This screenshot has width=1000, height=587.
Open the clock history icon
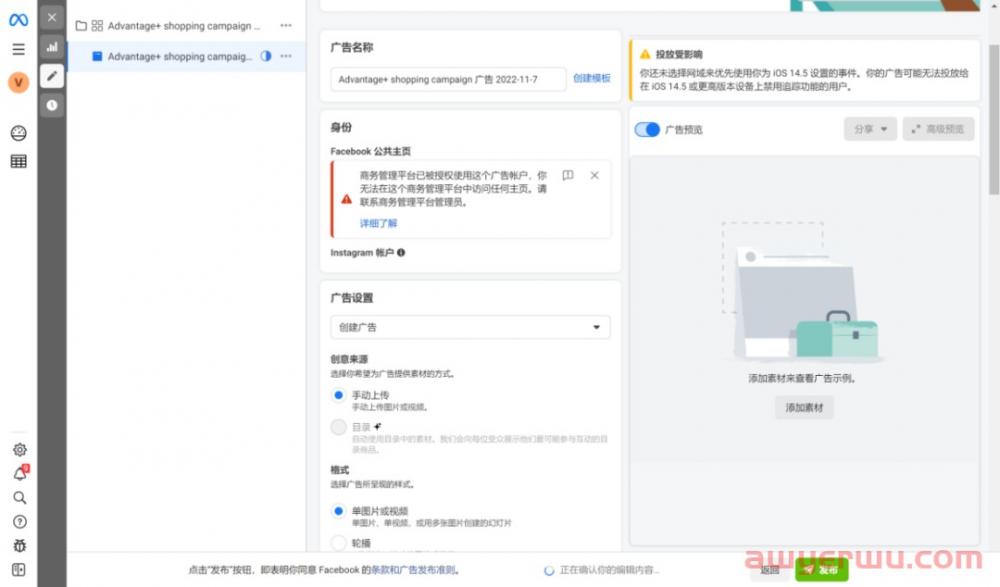pyautogui.click(x=52, y=105)
